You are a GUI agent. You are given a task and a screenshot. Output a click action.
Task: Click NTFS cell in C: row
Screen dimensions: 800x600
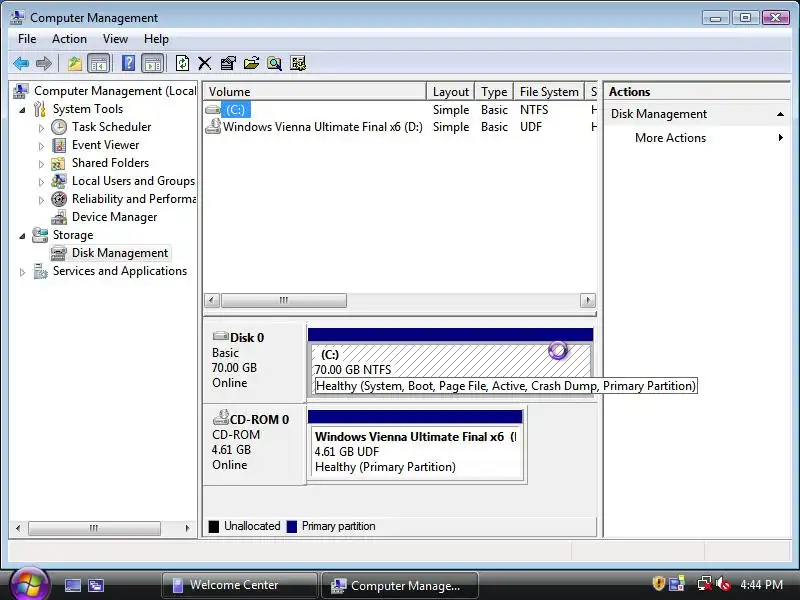point(534,110)
